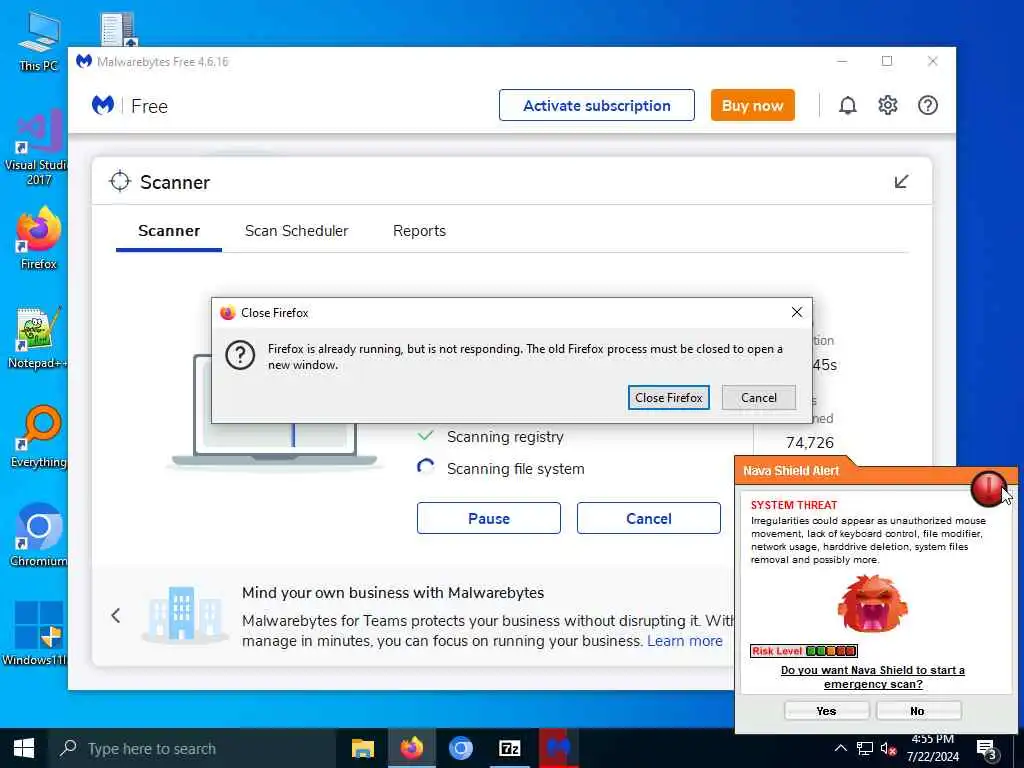
Task: Click the Scanning registry status line
Action: 505,436
